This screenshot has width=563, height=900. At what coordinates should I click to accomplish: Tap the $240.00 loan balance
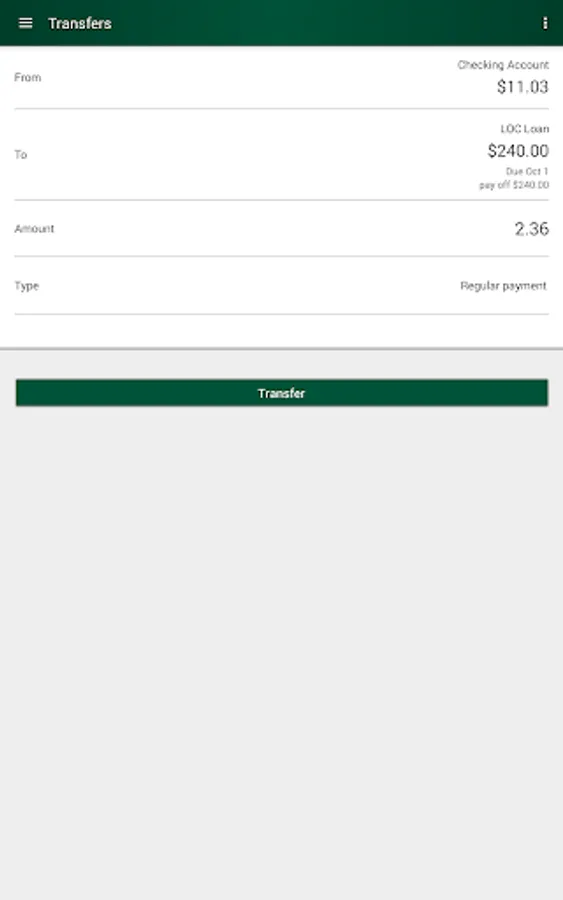click(518, 151)
